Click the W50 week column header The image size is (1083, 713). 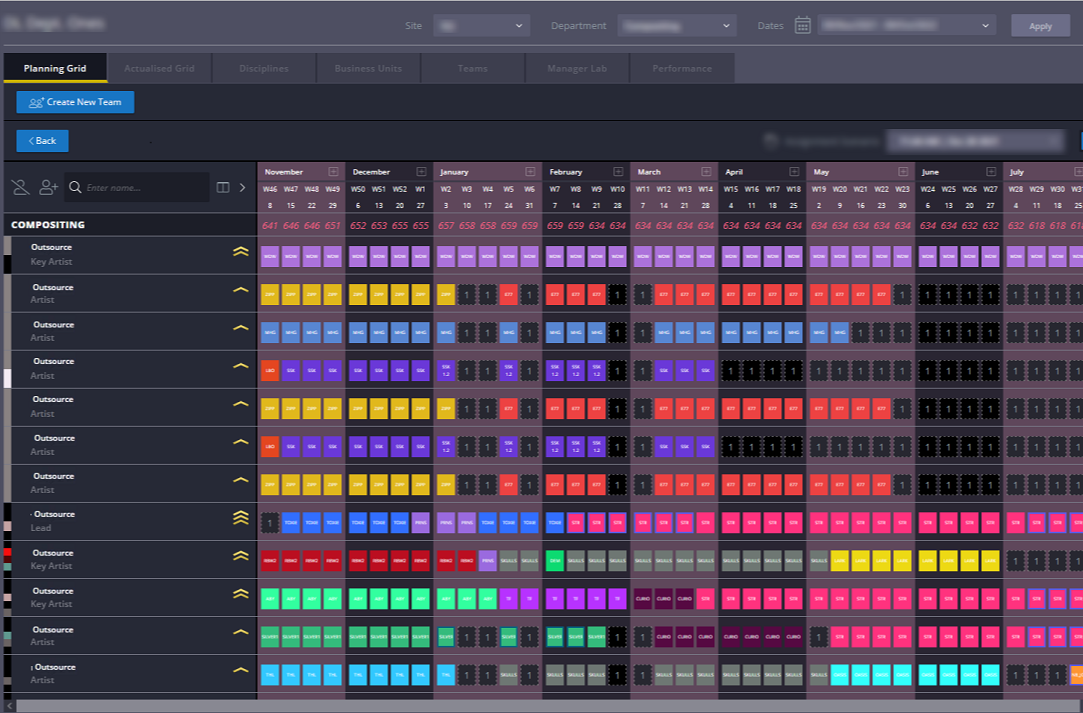(358, 189)
